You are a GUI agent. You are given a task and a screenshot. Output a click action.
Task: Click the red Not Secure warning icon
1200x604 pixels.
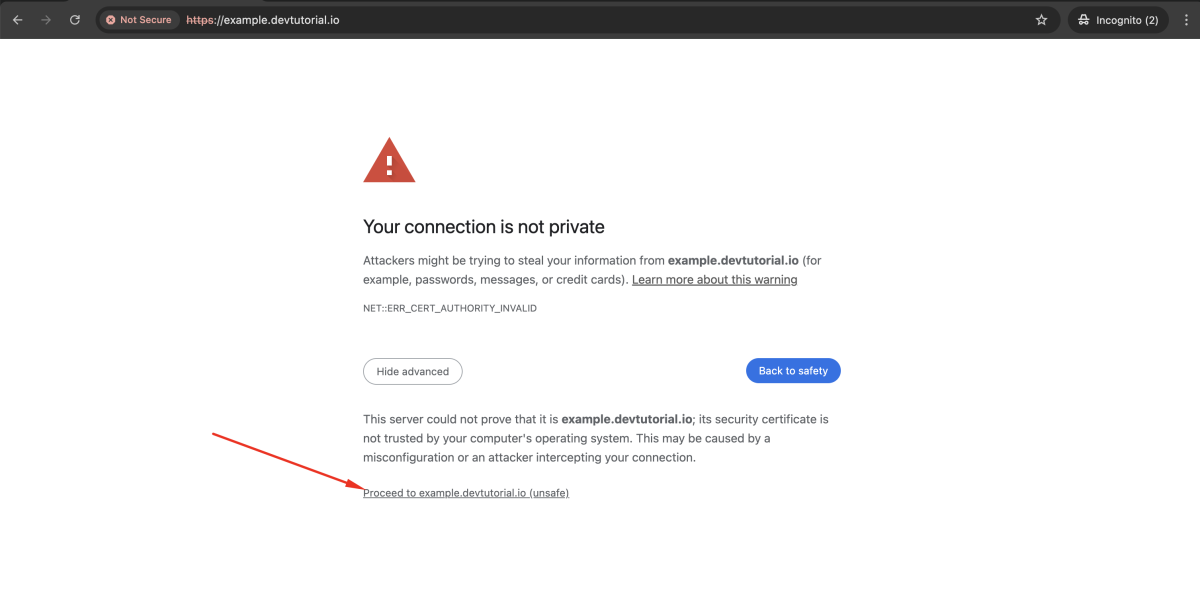[x=111, y=20]
